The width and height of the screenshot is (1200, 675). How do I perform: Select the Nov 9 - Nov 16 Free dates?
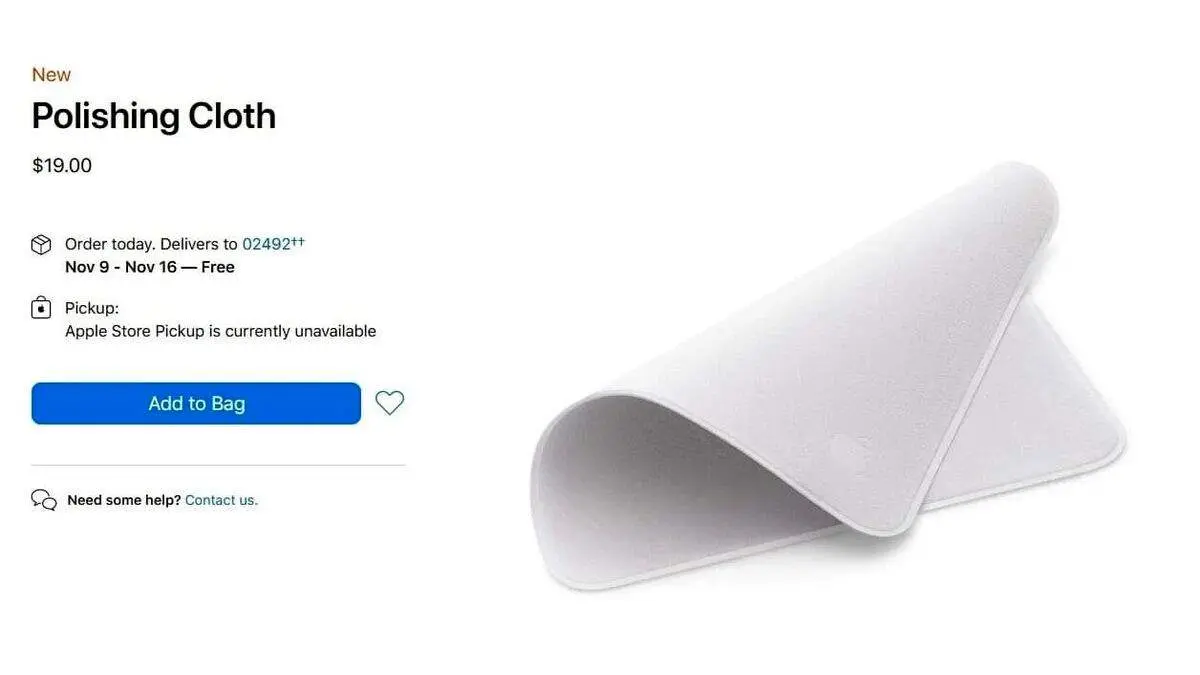[x=150, y=267]
